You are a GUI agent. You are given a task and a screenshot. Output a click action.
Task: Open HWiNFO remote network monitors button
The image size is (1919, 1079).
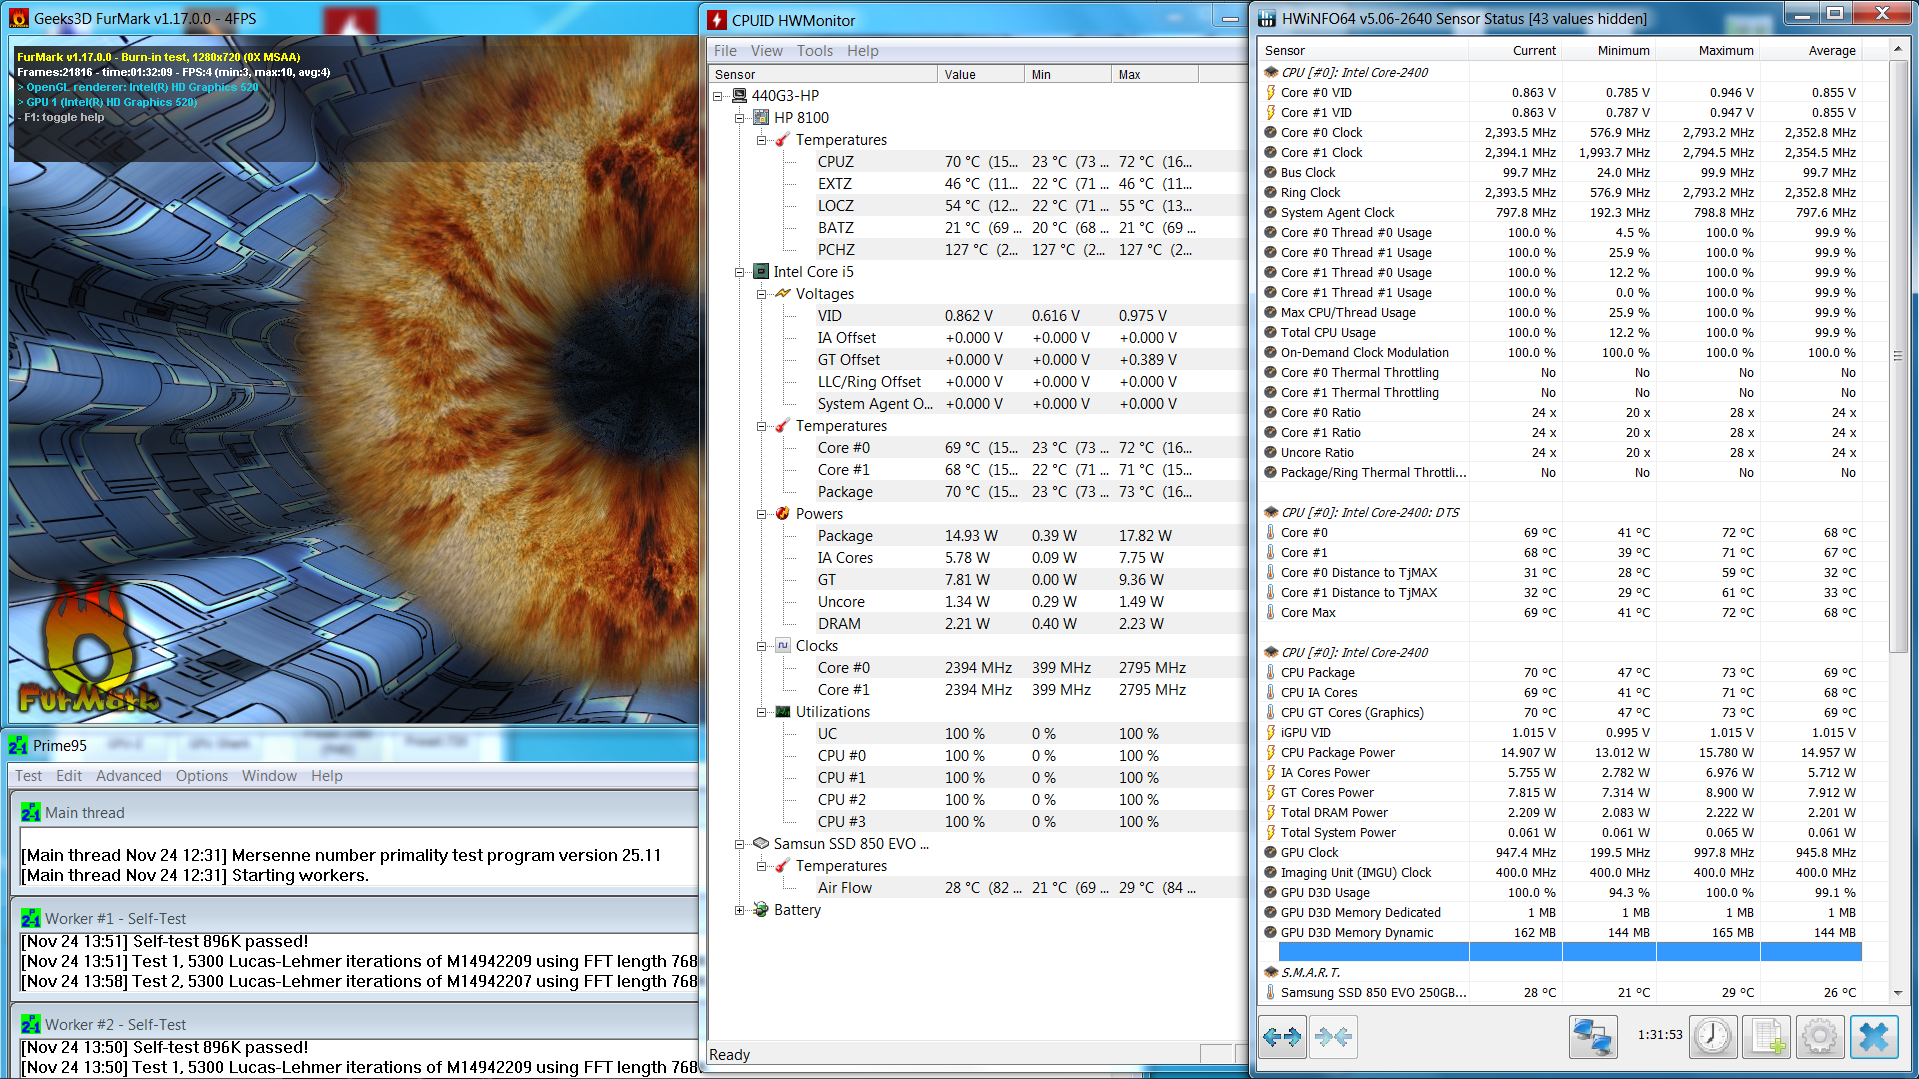click(1593, 1037)
